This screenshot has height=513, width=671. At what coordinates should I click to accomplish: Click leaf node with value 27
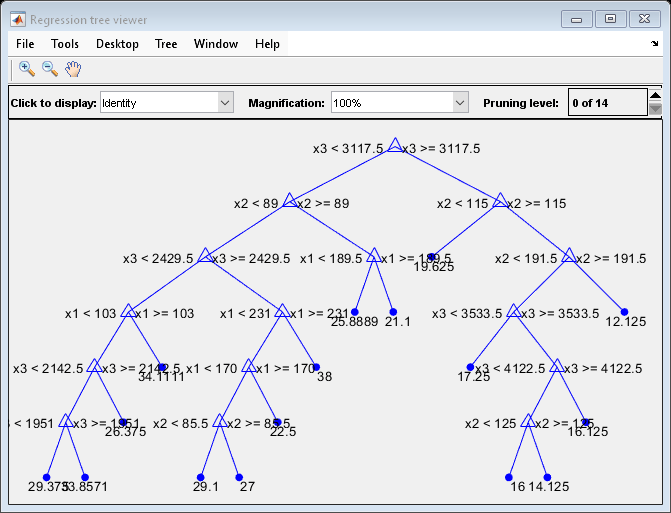(239, 477)
